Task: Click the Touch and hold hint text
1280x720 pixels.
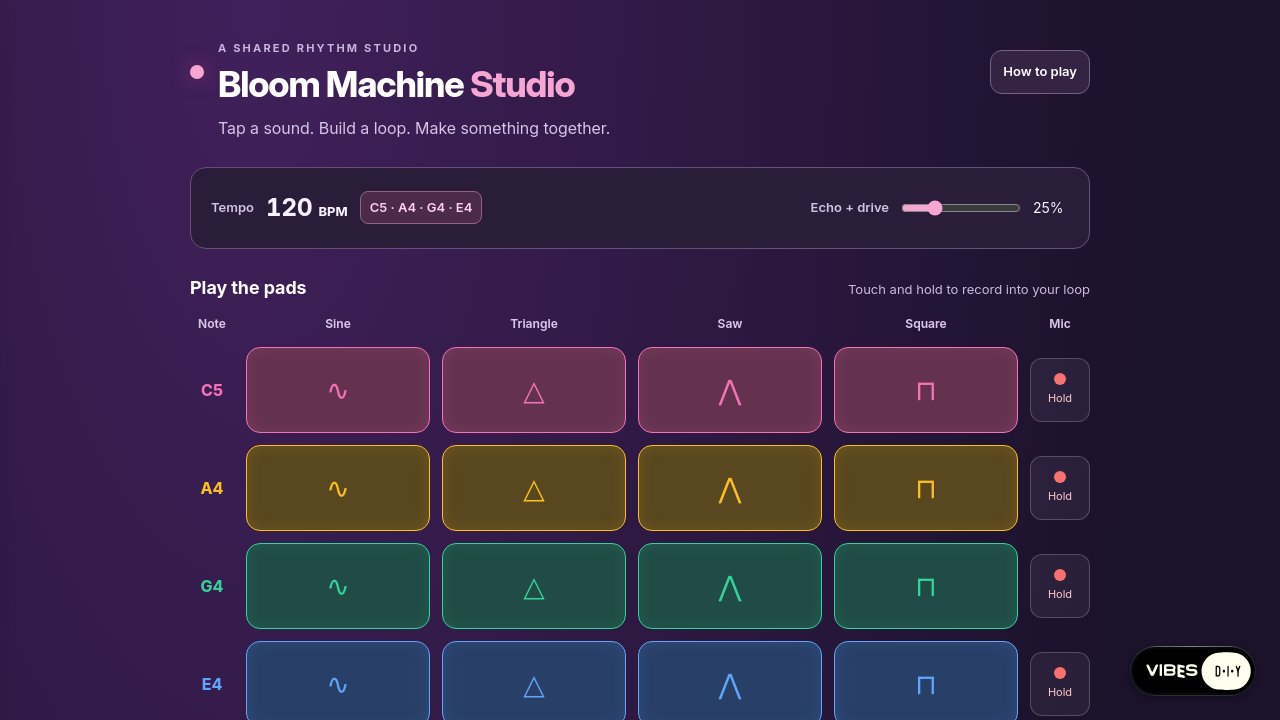Action: click(x=969, y=290)
